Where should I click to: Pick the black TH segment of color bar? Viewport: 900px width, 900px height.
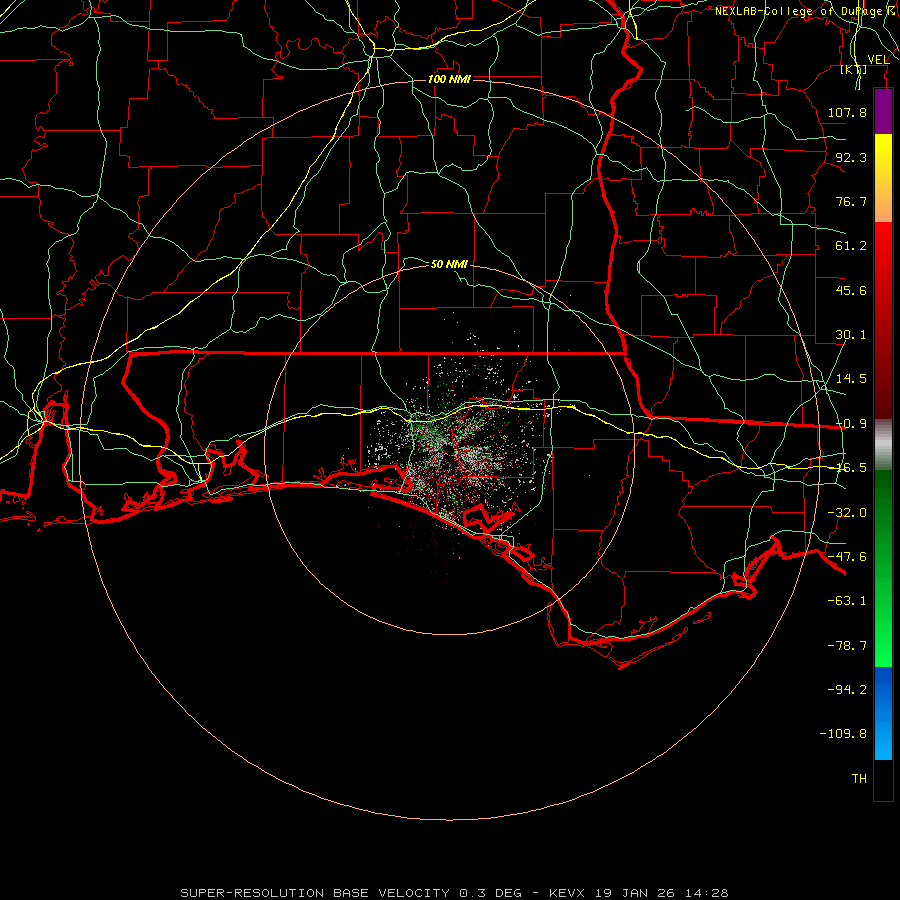[x=883, y=779]
